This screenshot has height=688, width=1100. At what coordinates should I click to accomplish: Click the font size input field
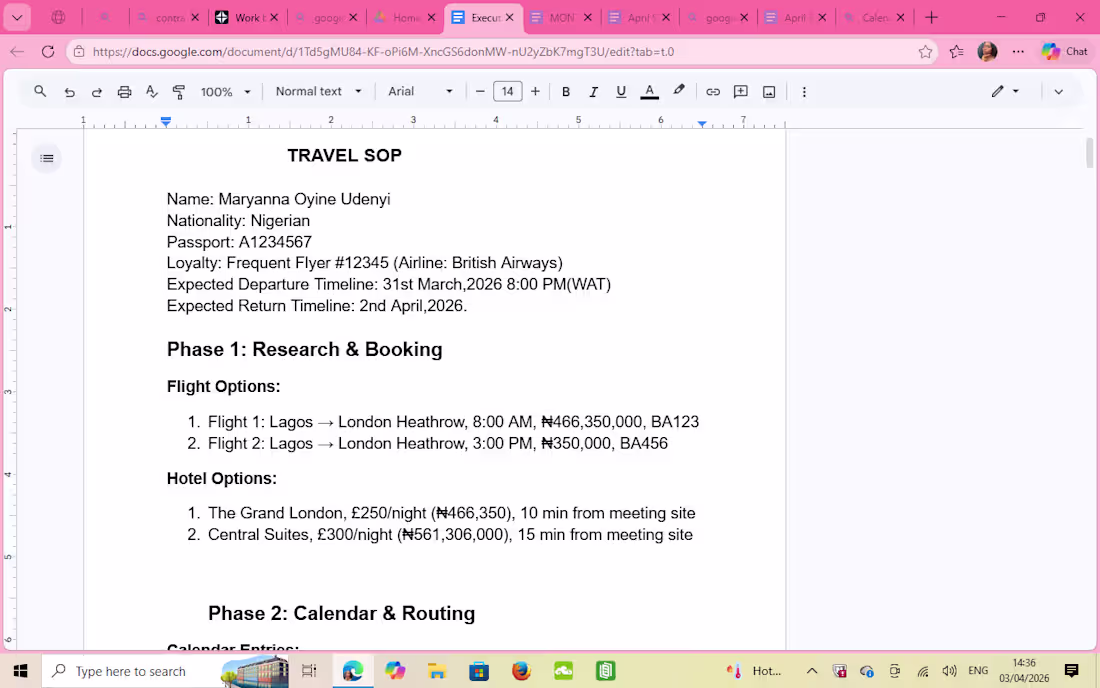coord(507,91)
